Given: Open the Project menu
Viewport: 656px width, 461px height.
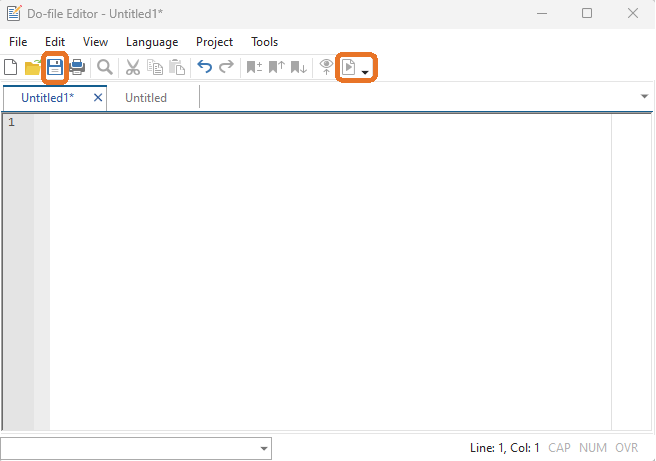Looking at the screenshot, I should click(x=214, y=42).
